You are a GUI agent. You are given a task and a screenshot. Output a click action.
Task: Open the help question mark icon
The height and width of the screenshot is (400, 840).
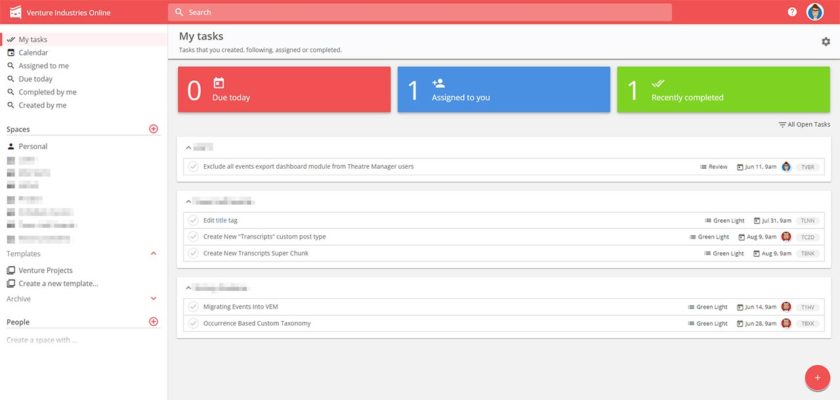coord(792,12)
